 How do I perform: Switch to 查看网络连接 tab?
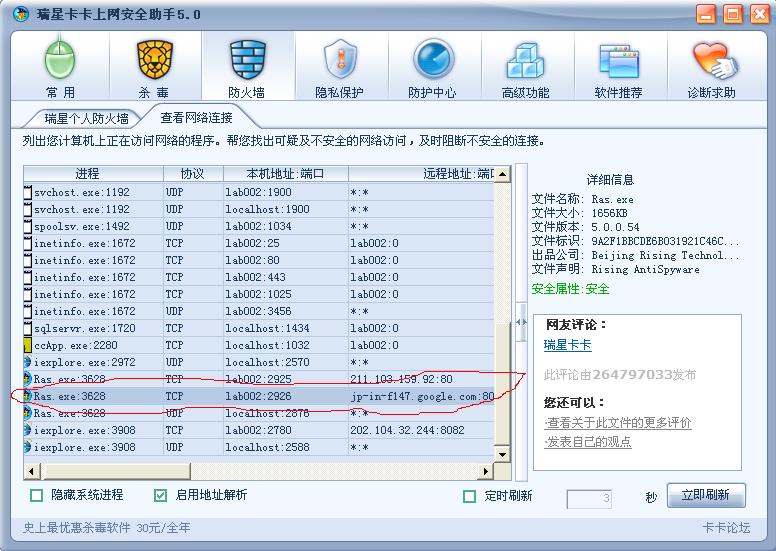point(196,118)
